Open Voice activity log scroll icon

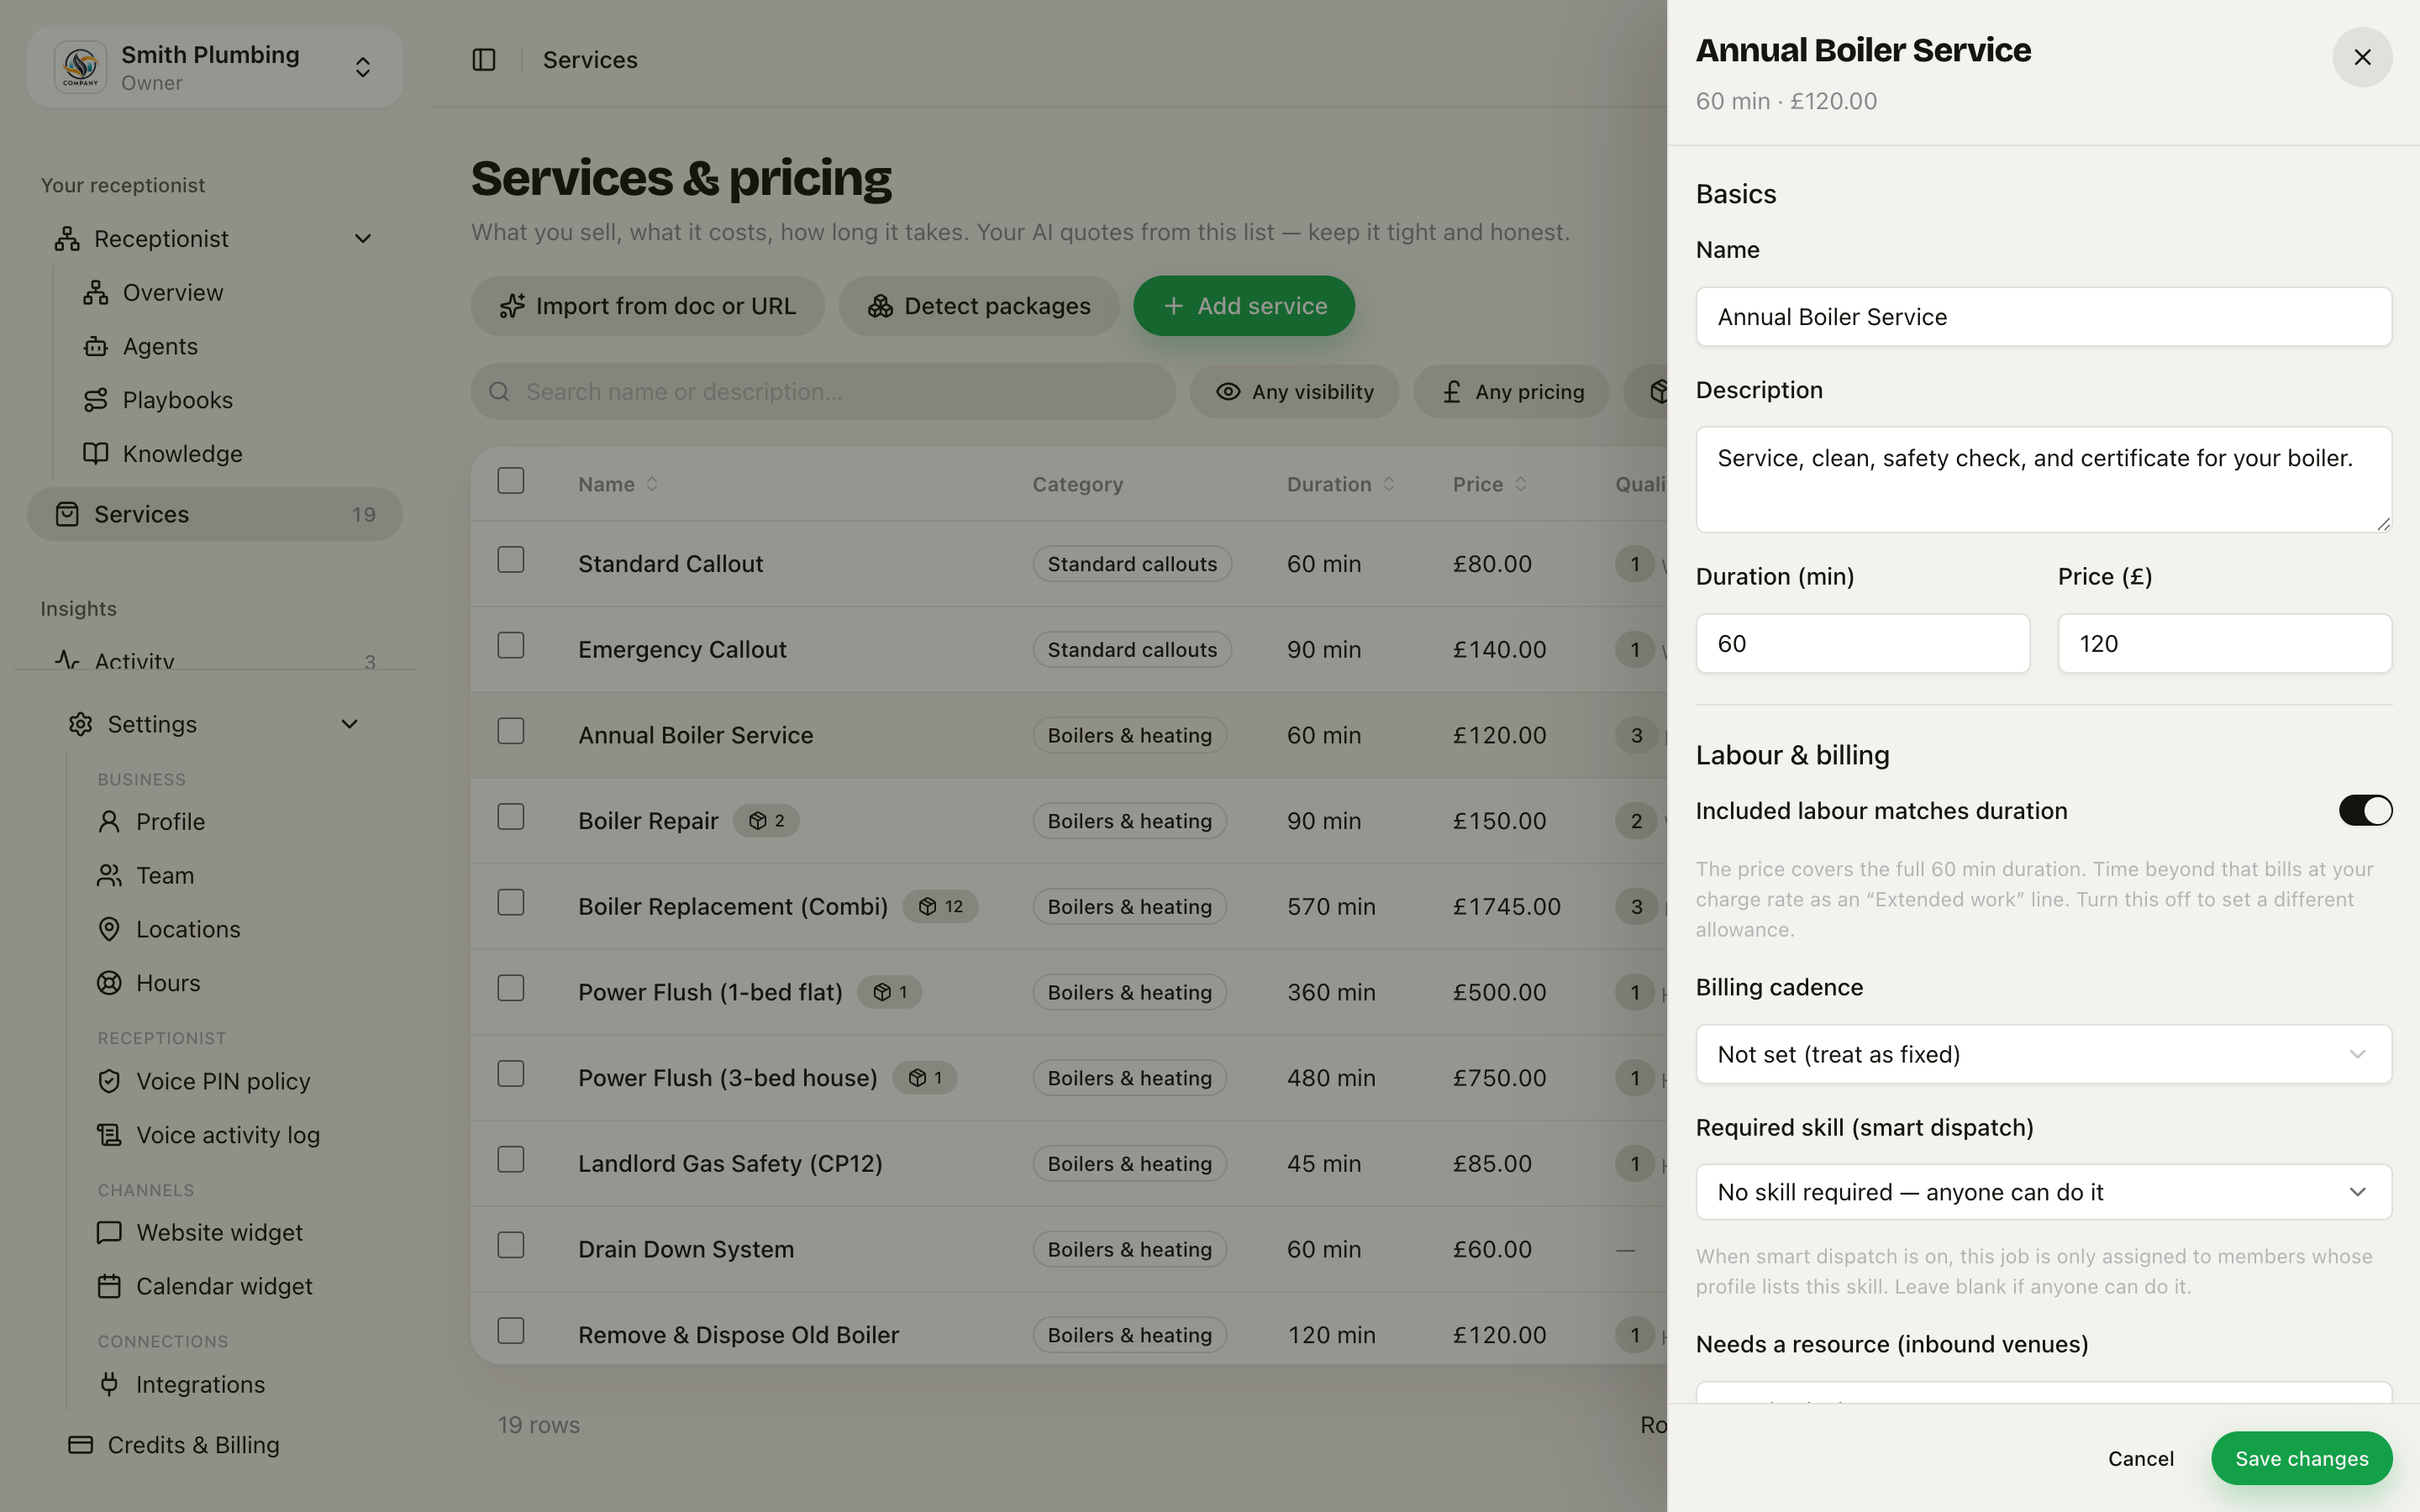[x=109, y=1135]
